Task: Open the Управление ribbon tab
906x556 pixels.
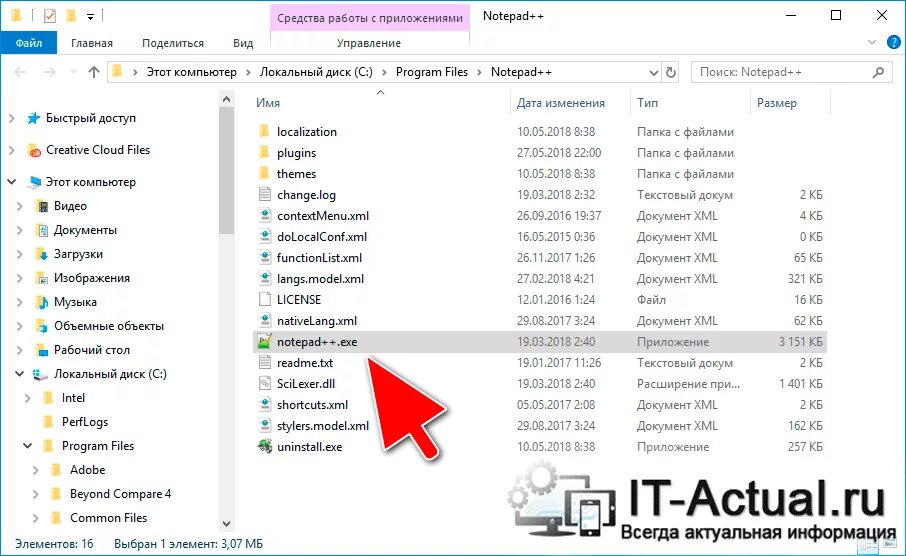Action: click(x=369, y=43)
